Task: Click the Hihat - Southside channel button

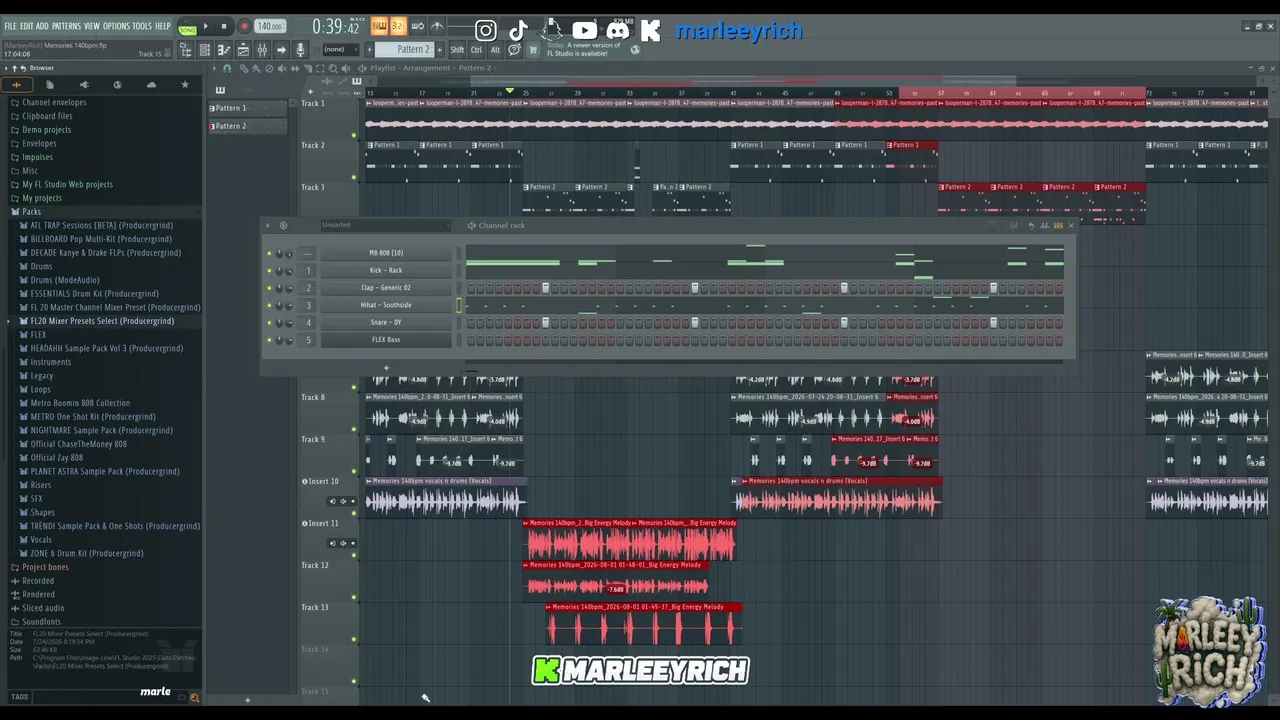Action: coord(386,305)
